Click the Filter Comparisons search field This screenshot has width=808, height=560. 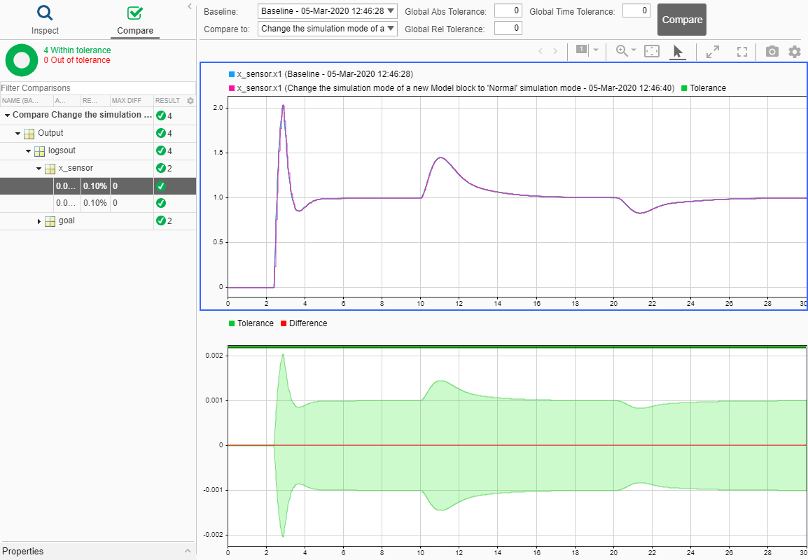point(98,88)
